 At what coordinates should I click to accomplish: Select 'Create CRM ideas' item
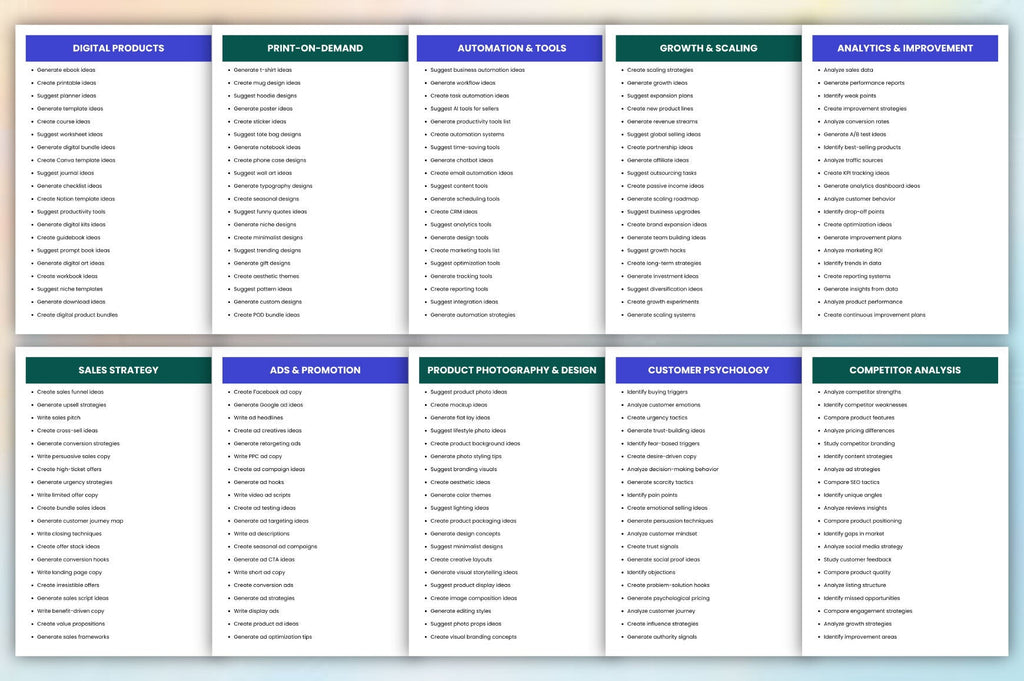(454, 212)
